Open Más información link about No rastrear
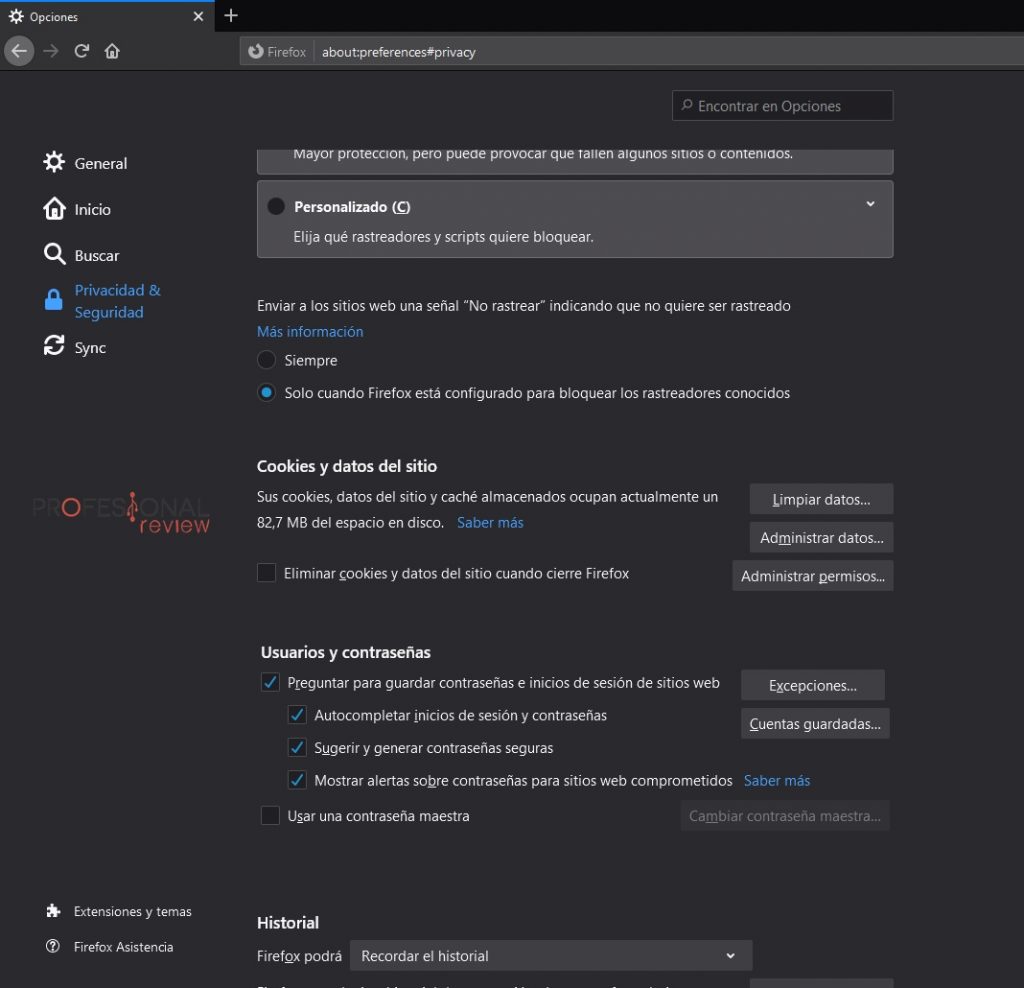Image resolution: width=1024 pixels, height=988 pixels. tap(310, 332)
